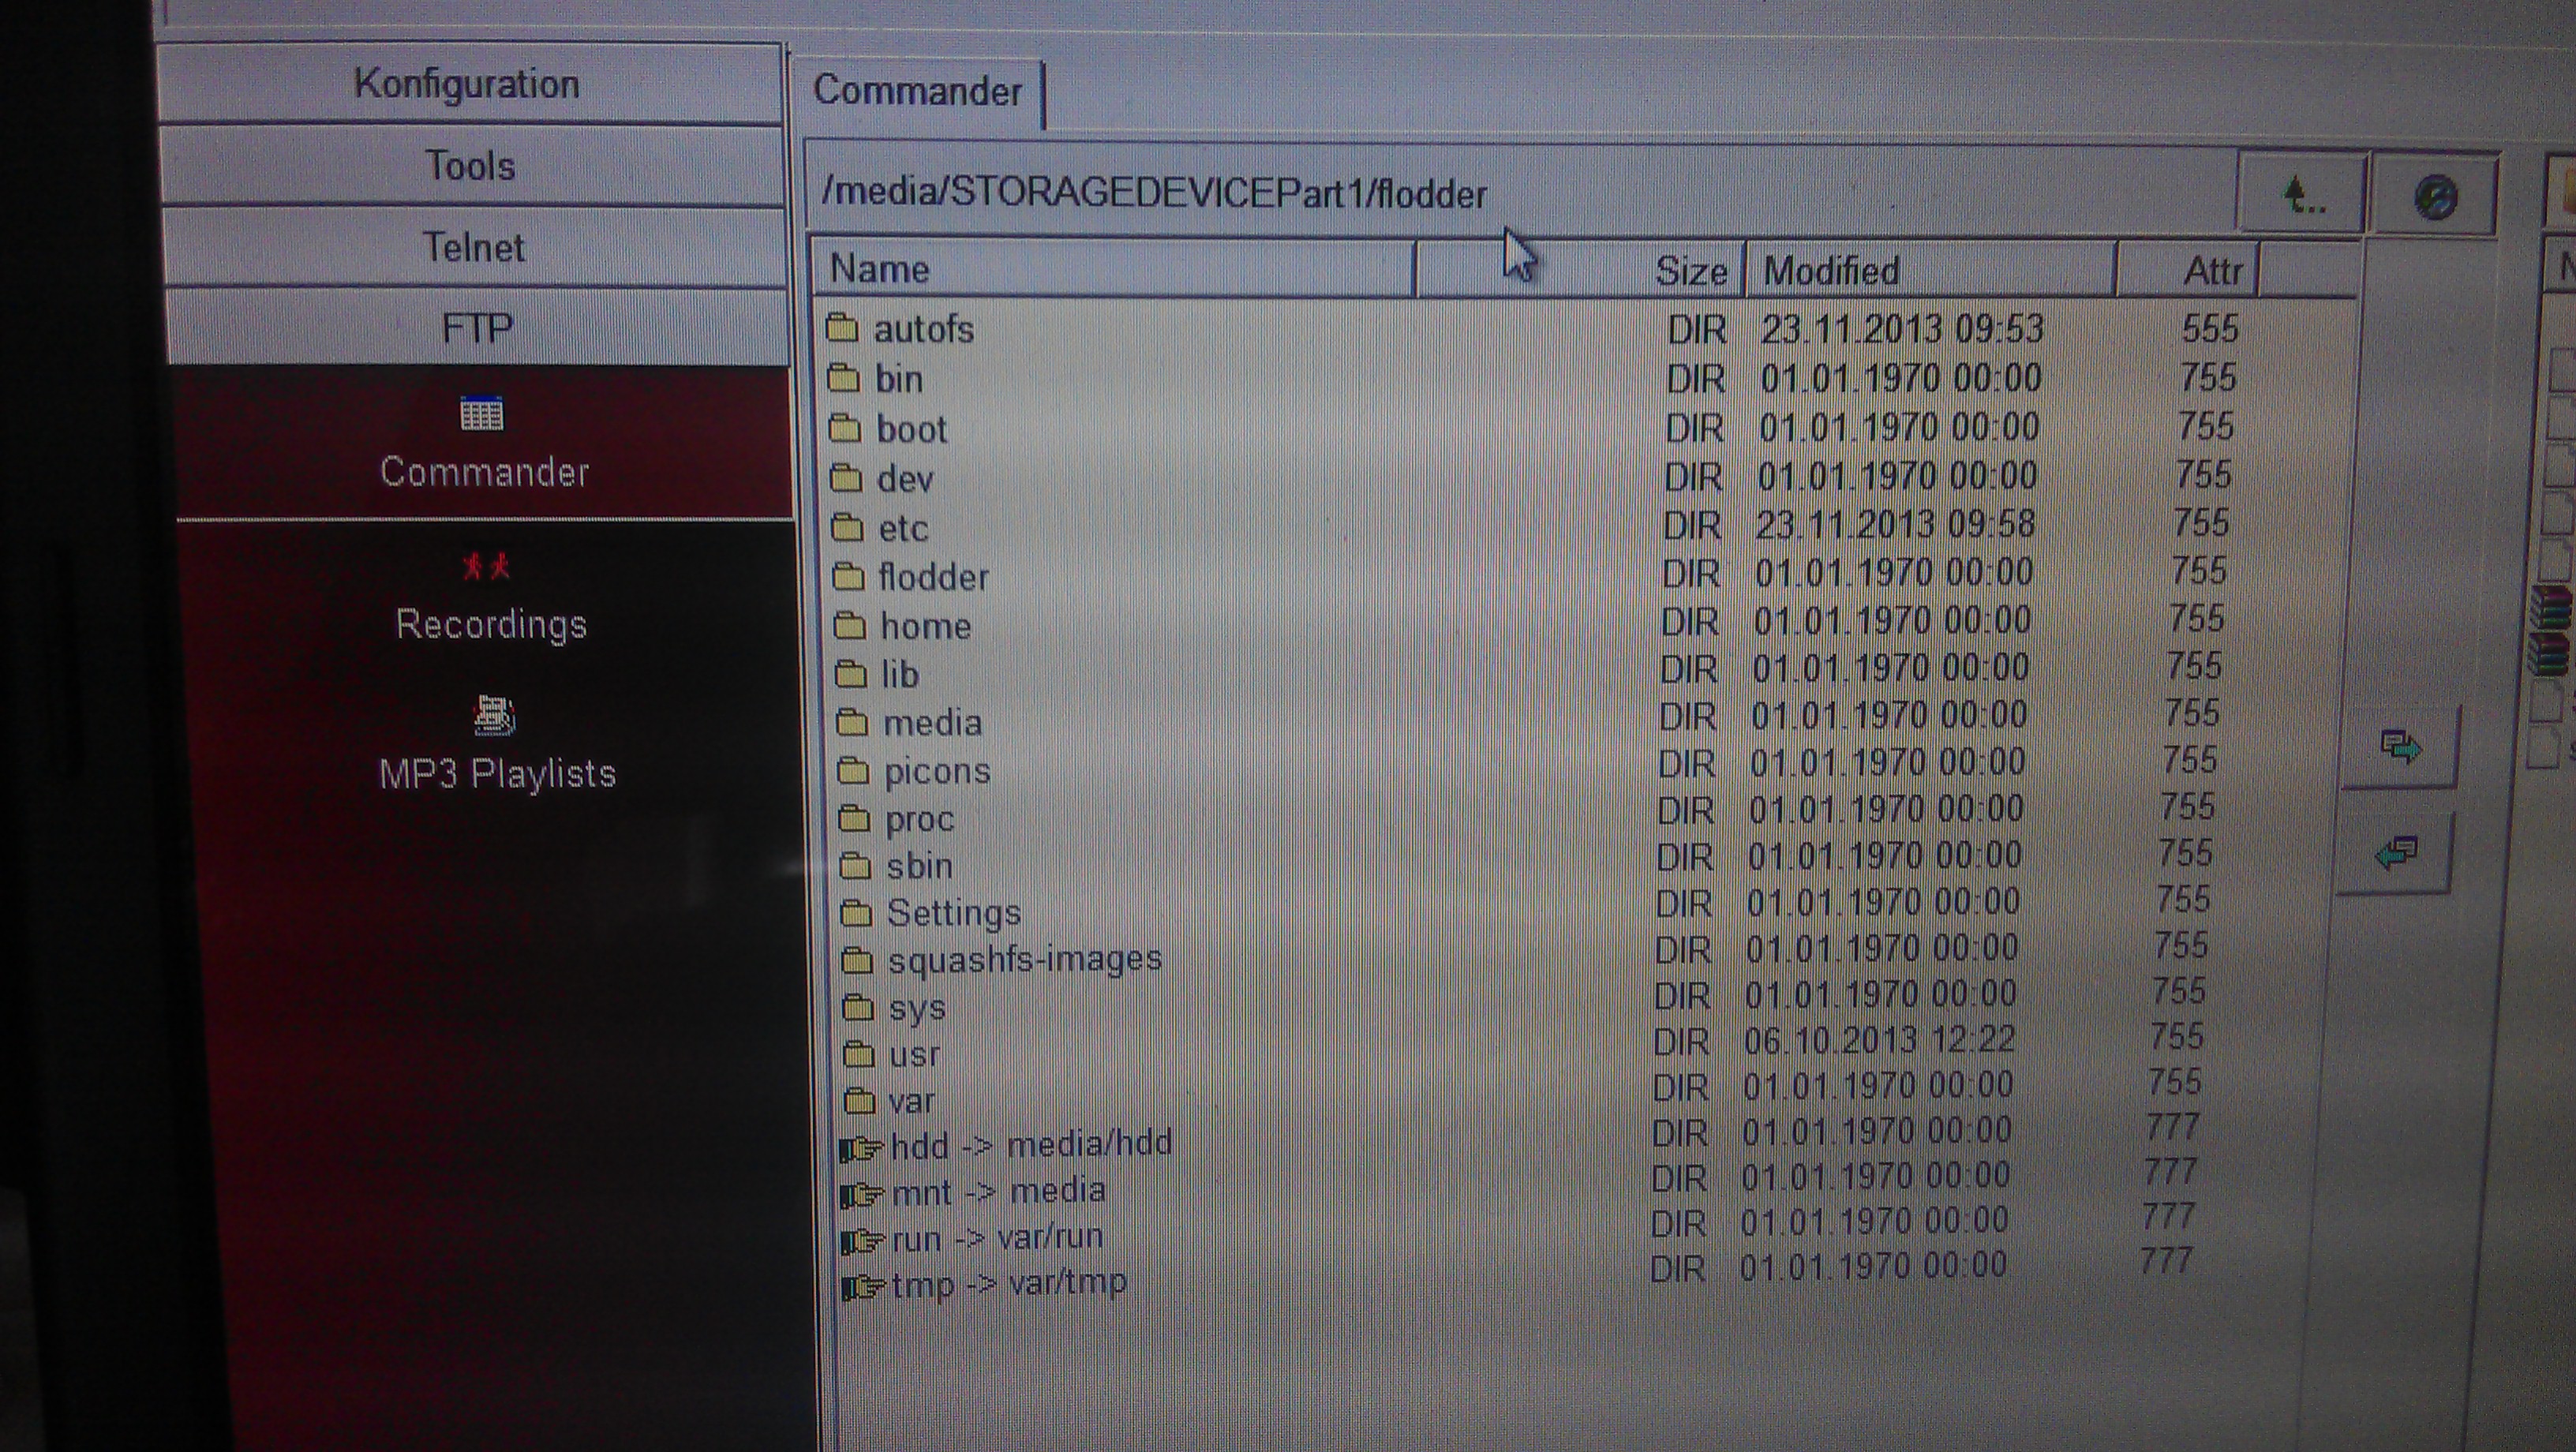Click the autofs date 23.11.2013 09:53
The height and width of the screenshot is (1452, 2576).
pos(1902,329)
